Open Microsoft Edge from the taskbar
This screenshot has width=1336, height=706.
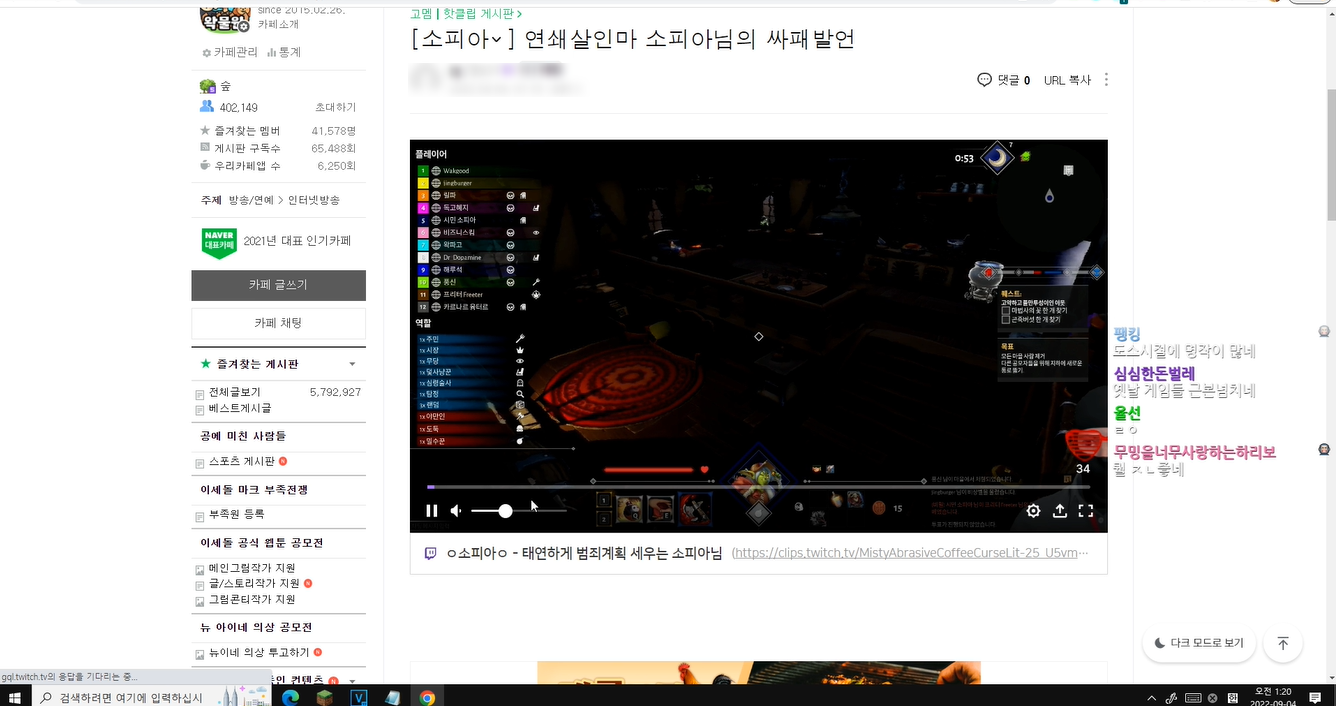tap(291, 697)
